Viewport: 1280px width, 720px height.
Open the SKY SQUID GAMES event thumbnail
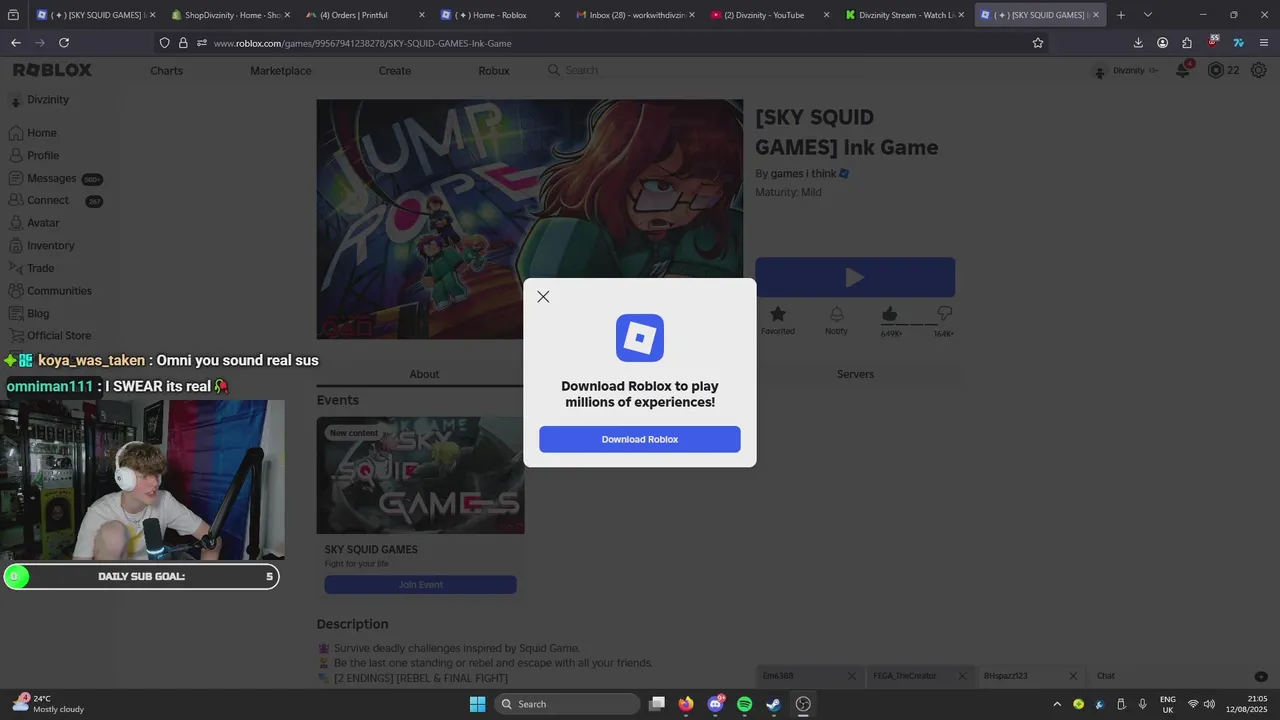click(x=420, y=475)
